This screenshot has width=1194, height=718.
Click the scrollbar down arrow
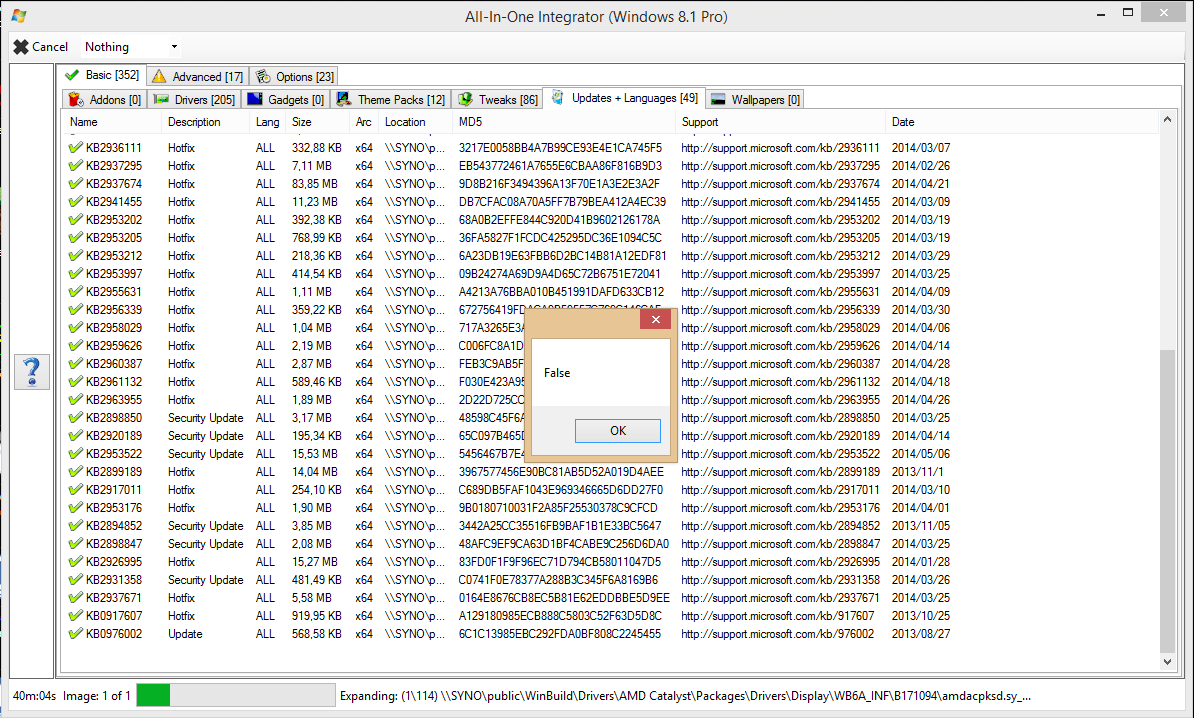pos(1167,662)
